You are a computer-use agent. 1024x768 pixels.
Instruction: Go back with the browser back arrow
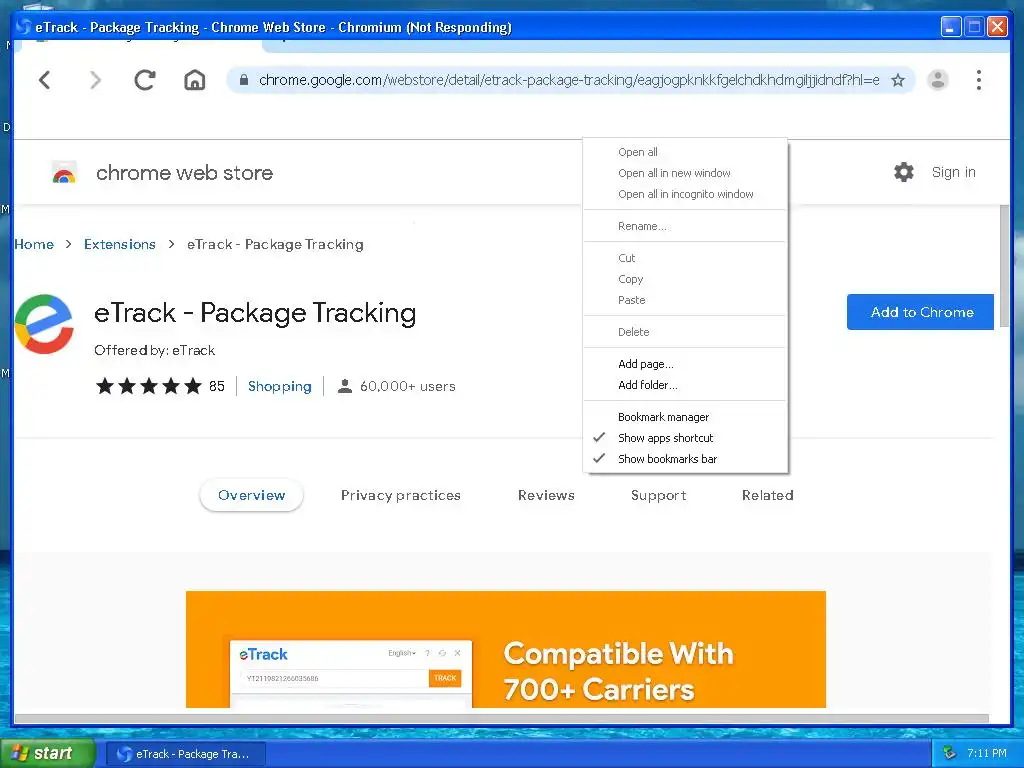[x=44, y=80]
